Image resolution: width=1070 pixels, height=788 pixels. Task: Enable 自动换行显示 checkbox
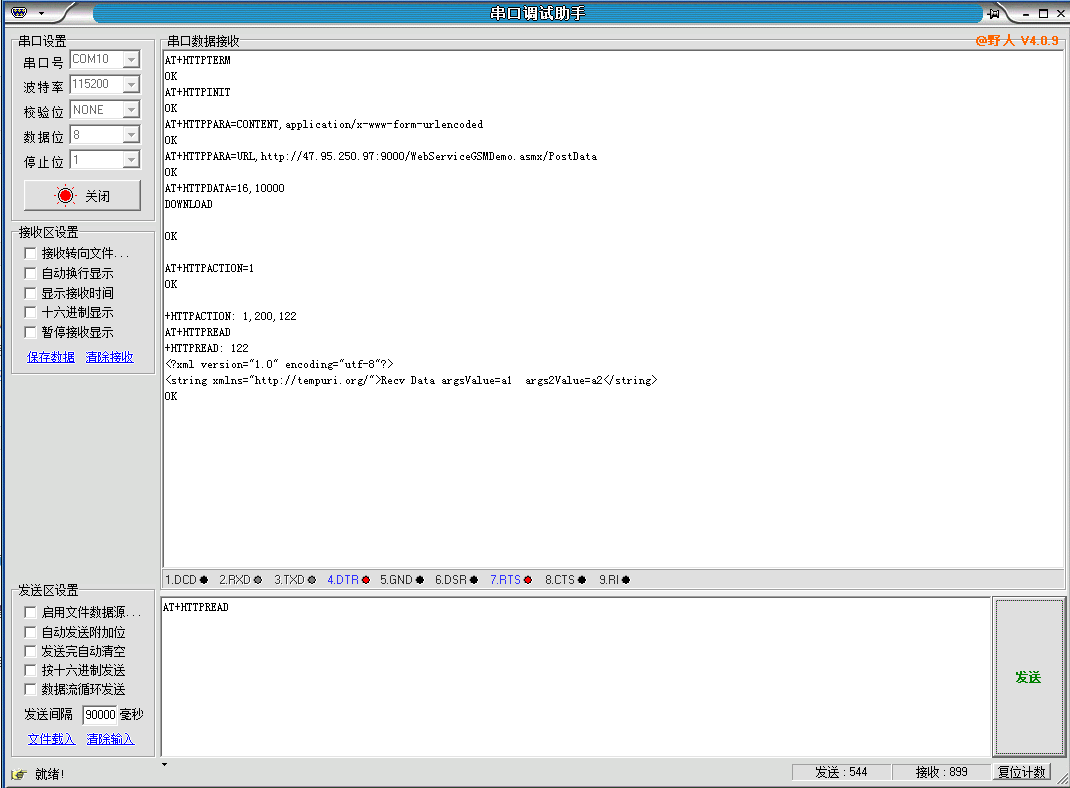(x=30, y=273)
